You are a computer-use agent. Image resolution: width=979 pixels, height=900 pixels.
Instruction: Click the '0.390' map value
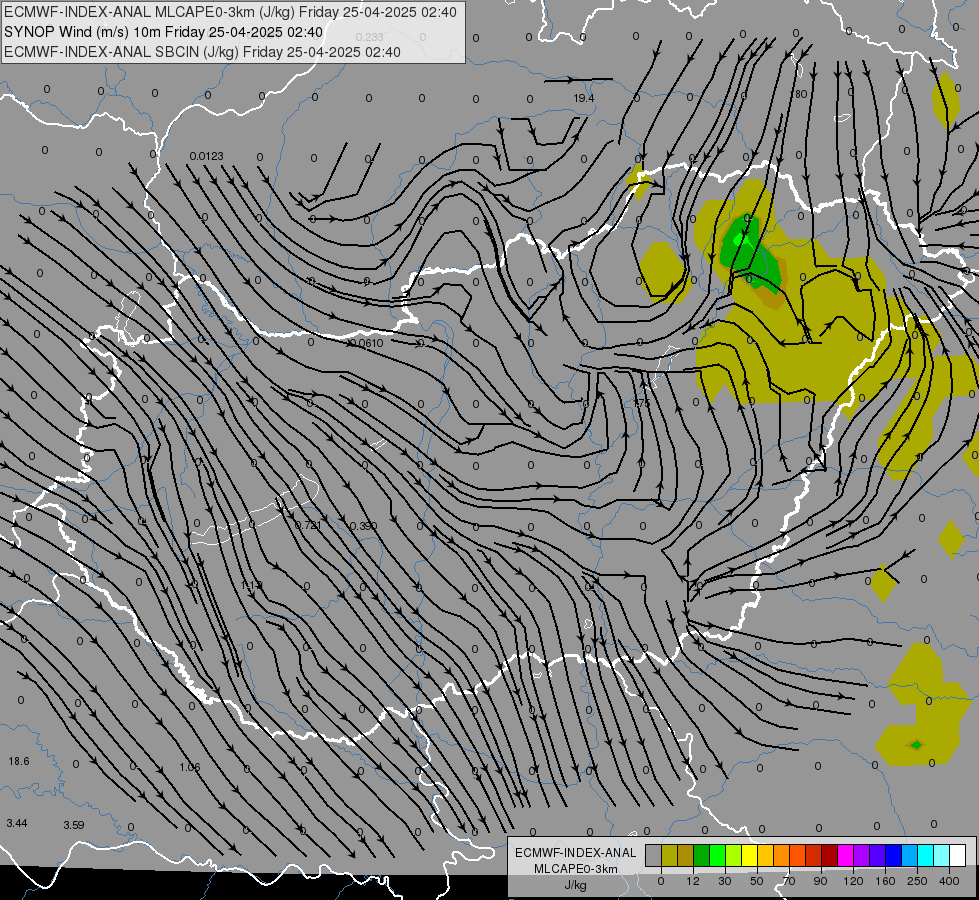point(363,526)
